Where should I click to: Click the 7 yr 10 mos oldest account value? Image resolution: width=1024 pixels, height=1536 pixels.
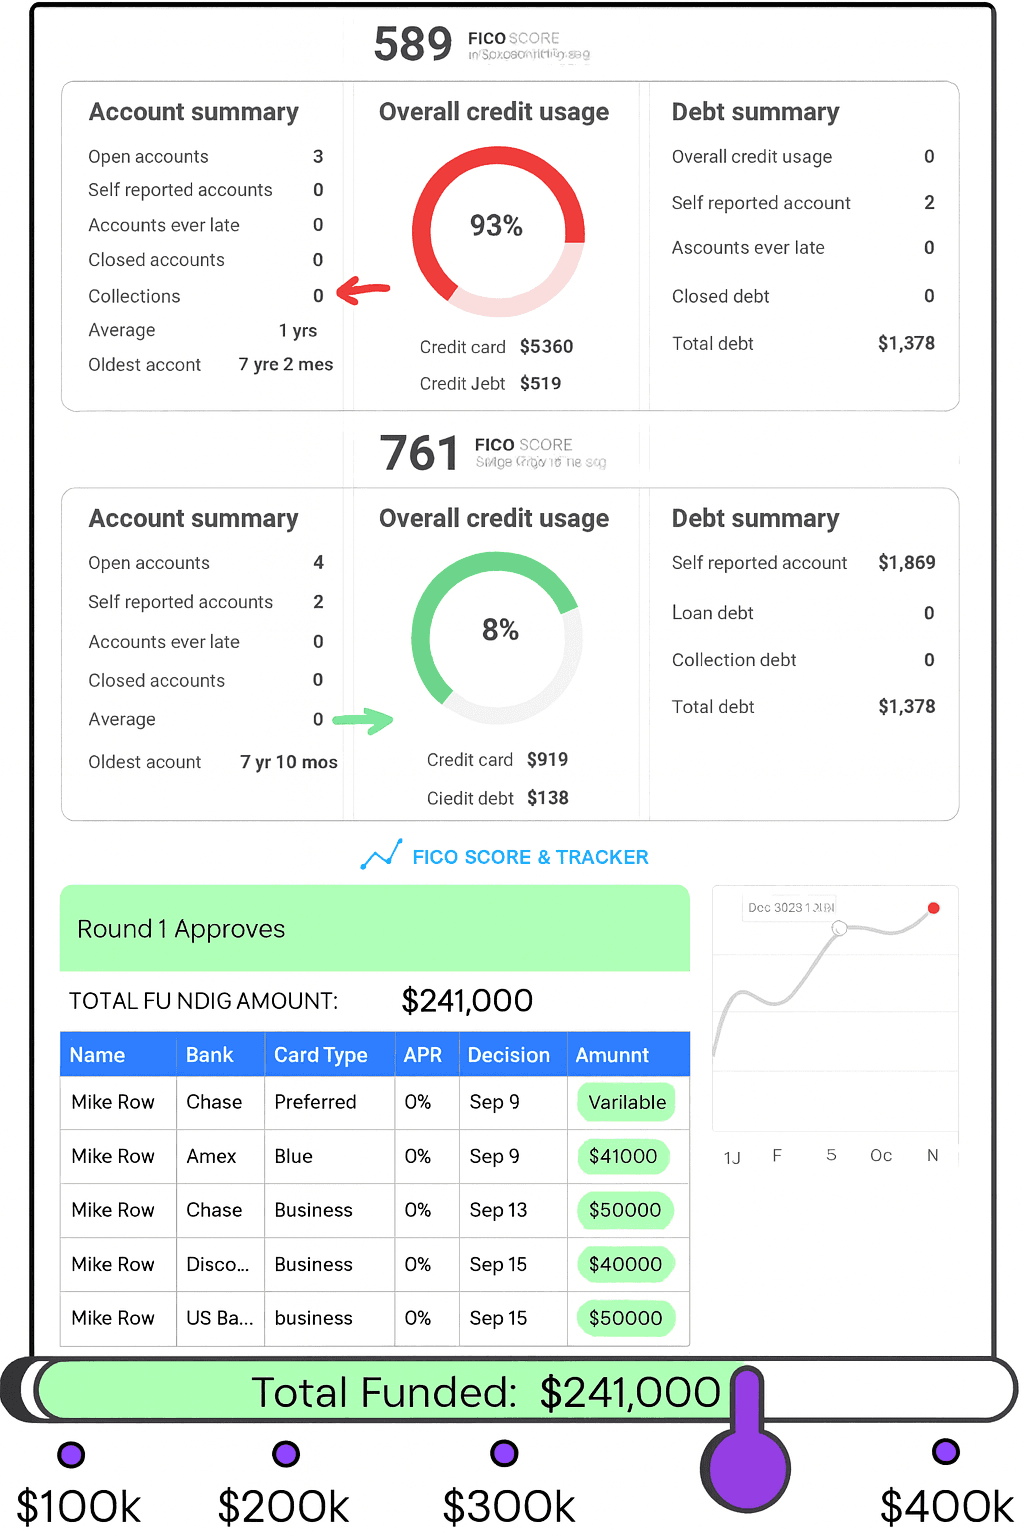tap(289, 762)
